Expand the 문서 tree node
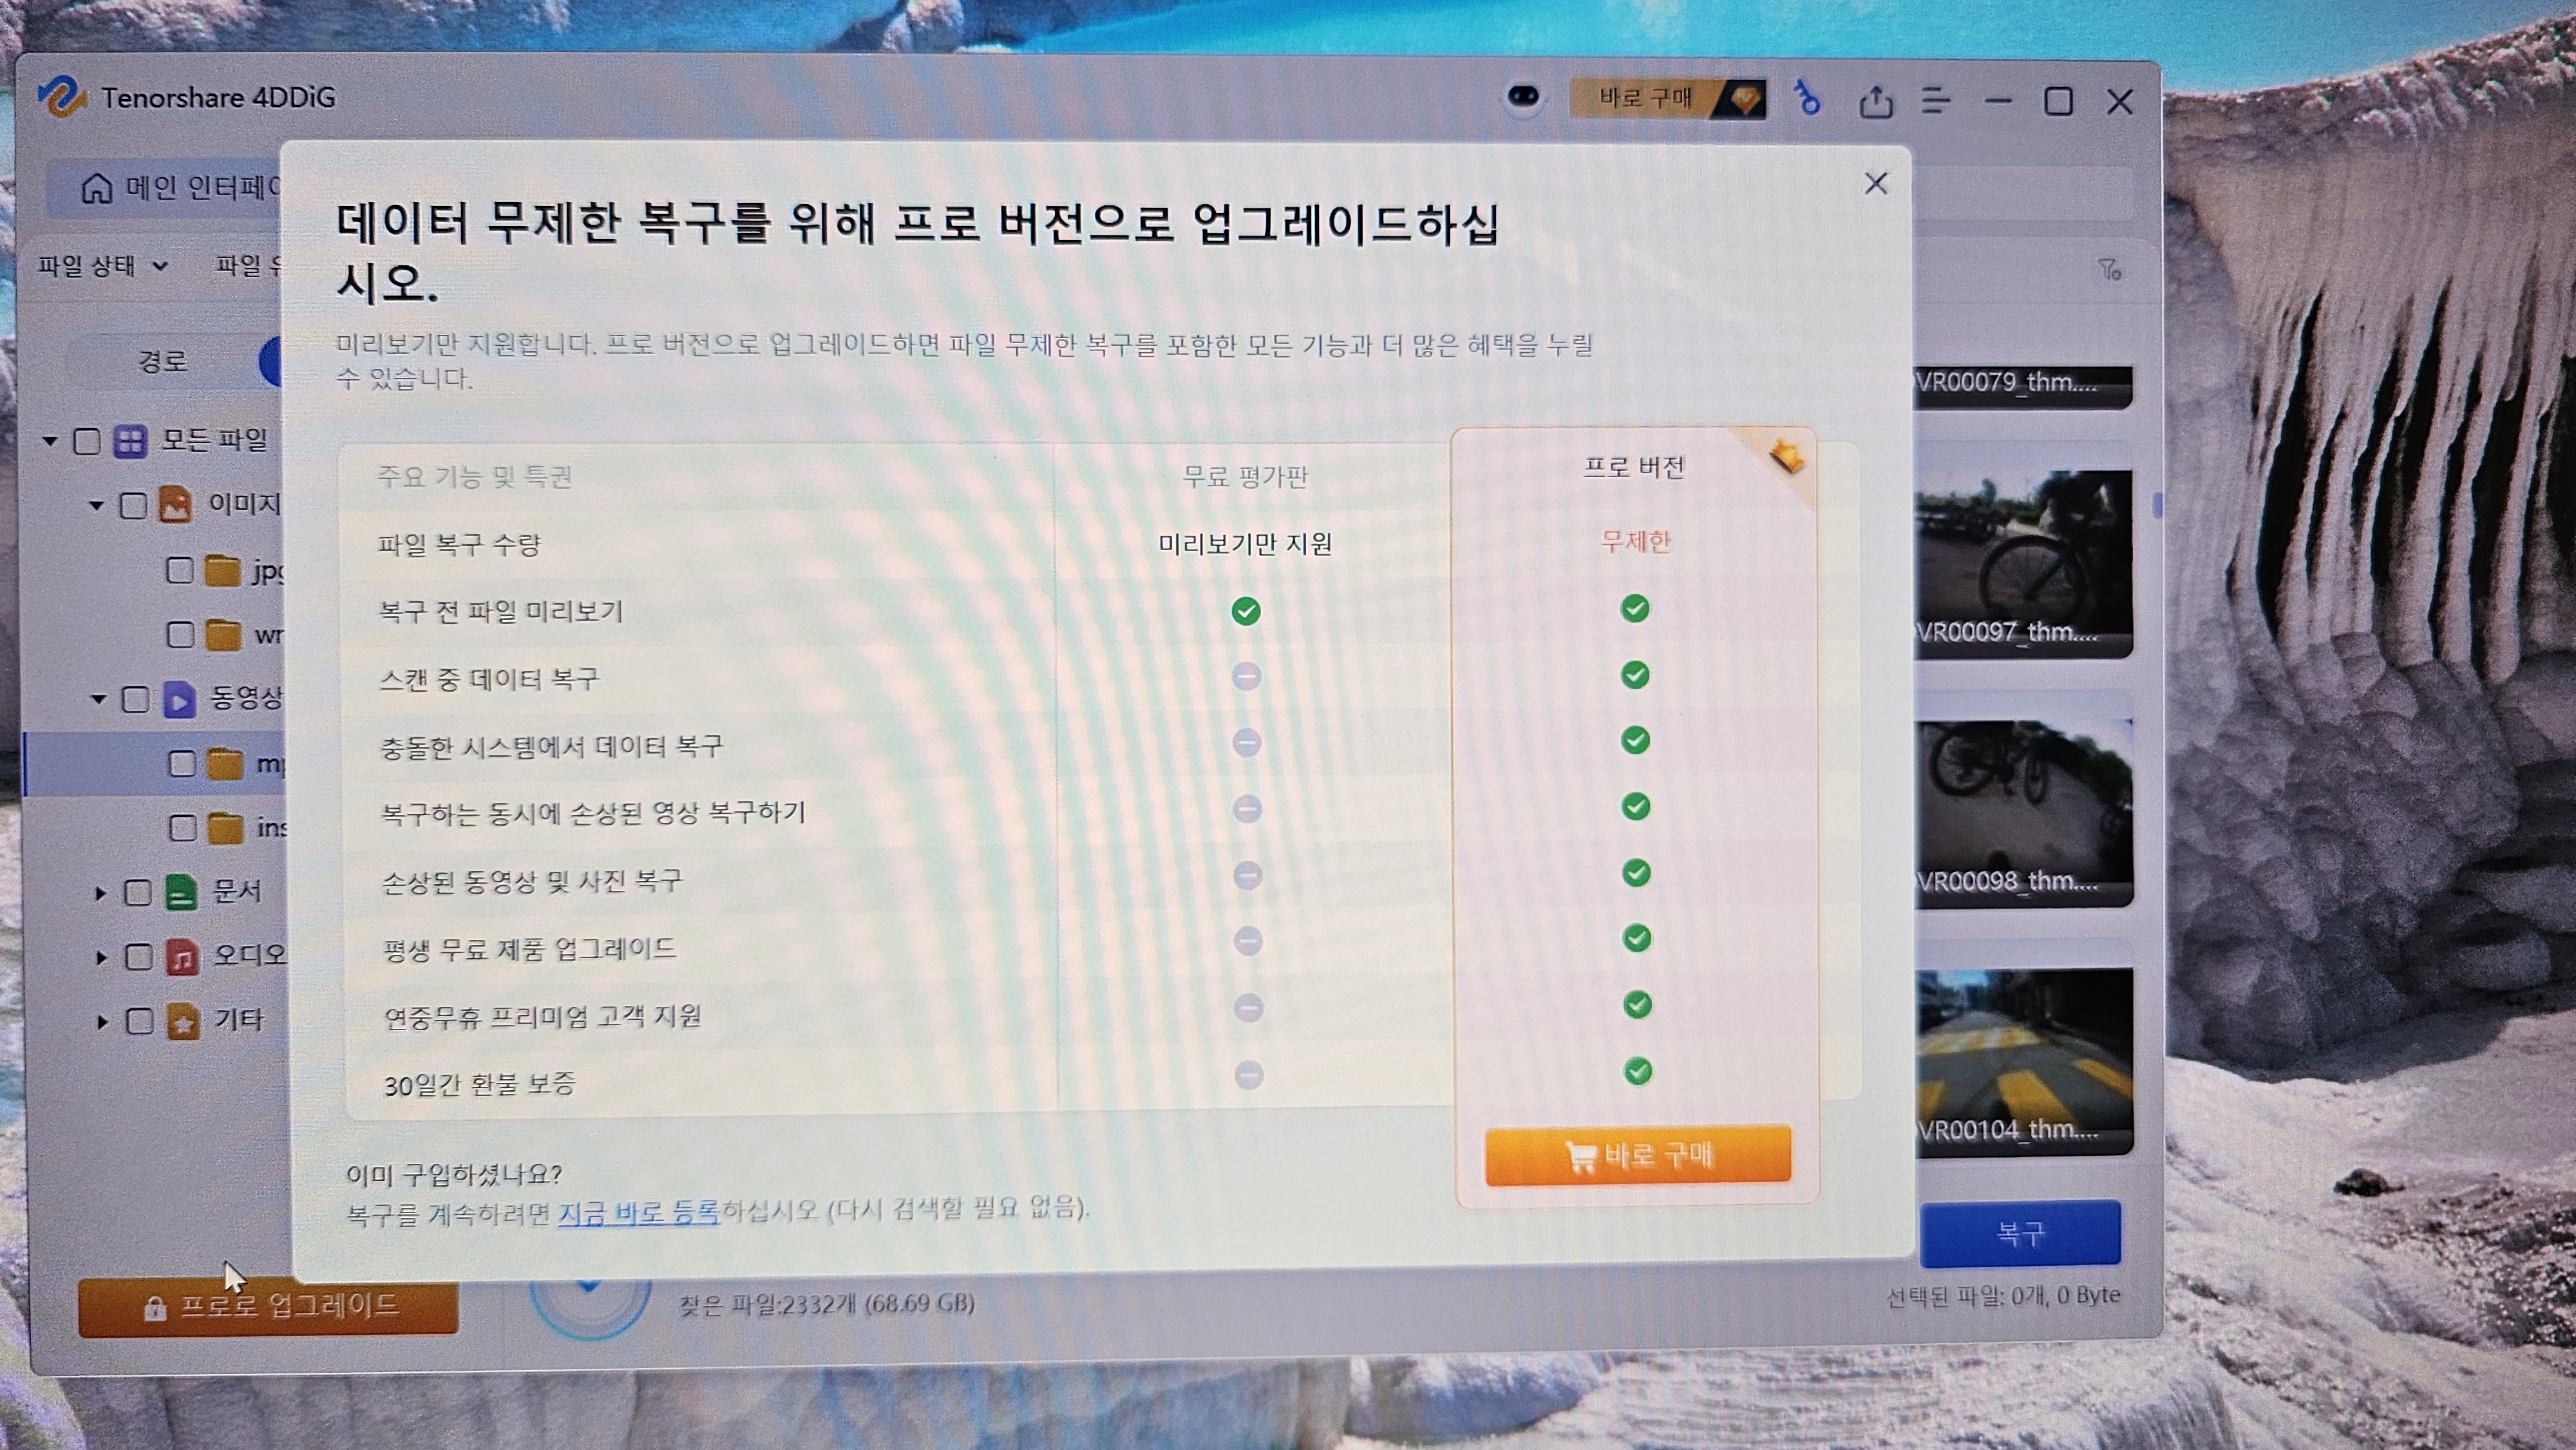The height and width of the screenshot is (1450, 2576). pyautogui.click(x=100, y=893)
